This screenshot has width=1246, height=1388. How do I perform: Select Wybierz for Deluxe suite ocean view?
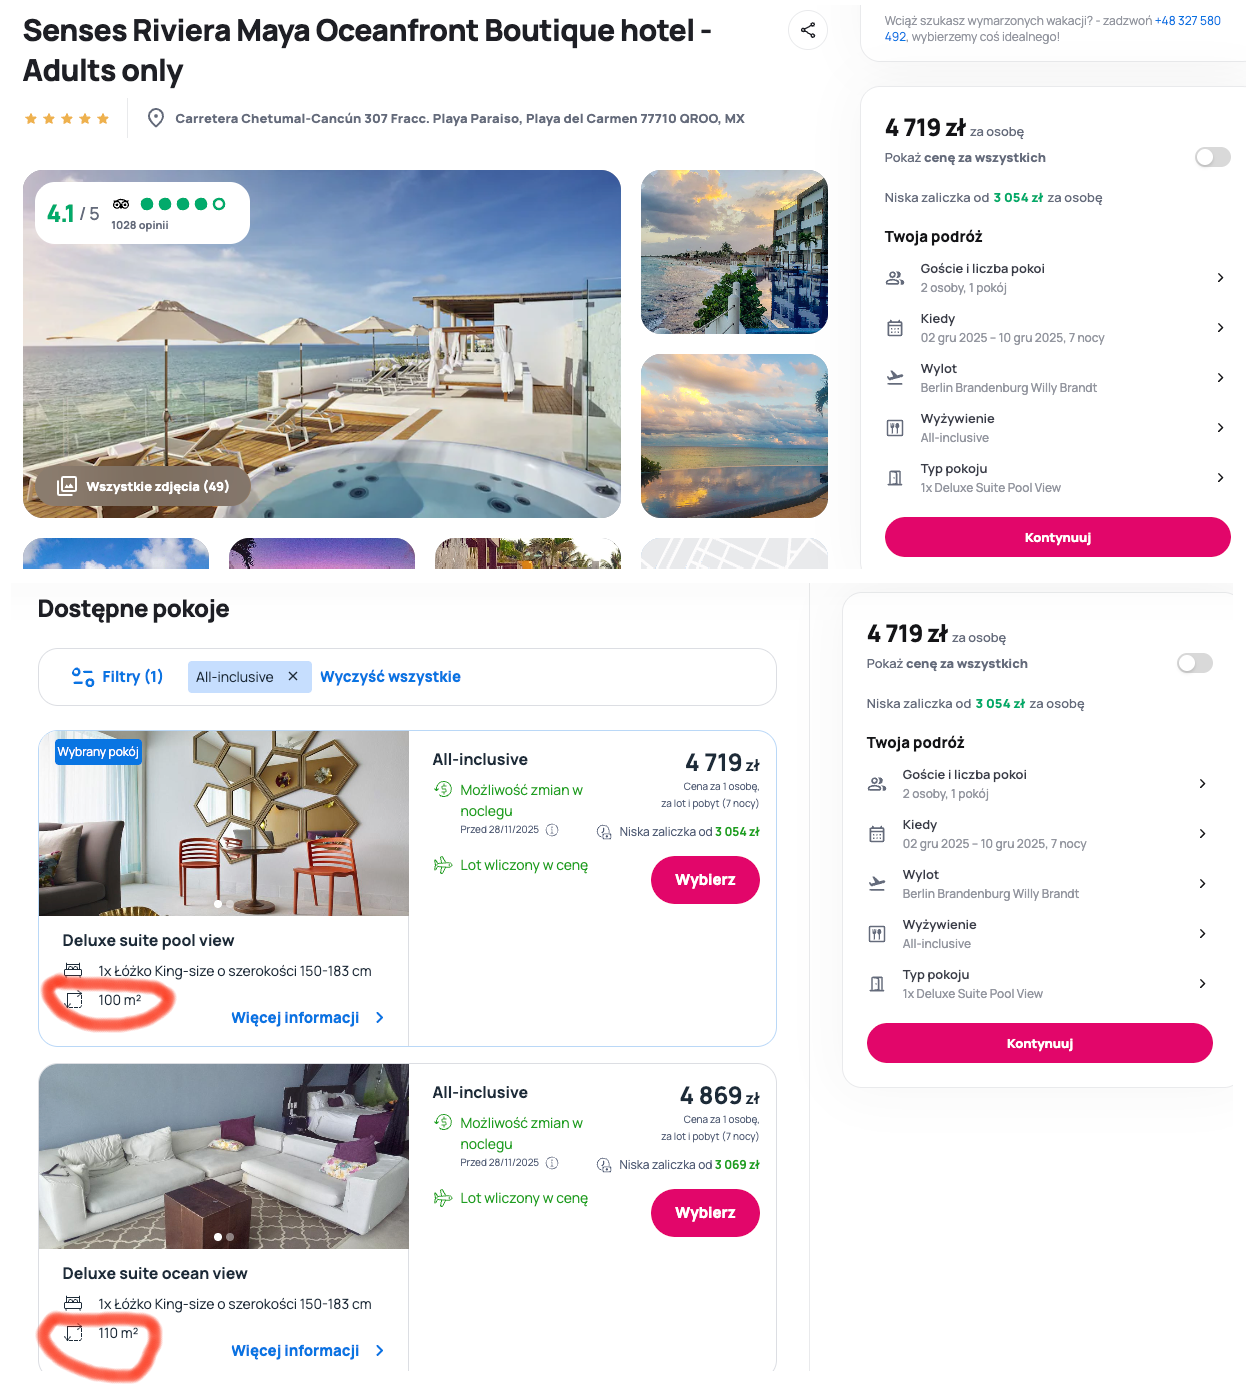(x=705, y=1213)
